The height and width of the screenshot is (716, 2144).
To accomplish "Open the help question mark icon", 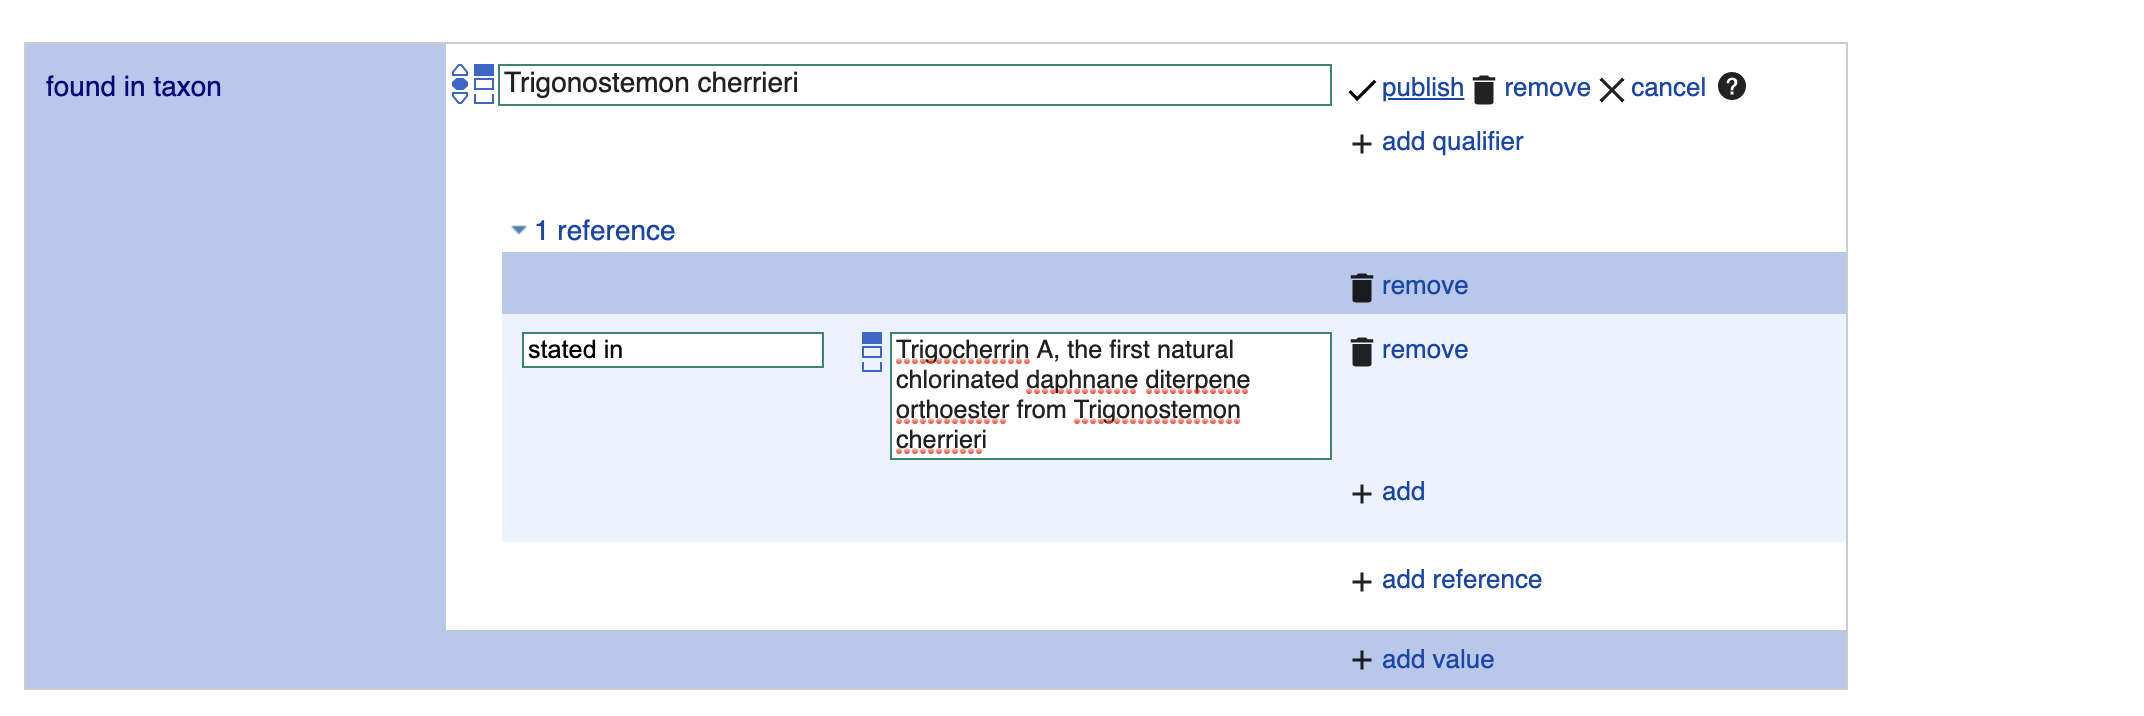I will 1732,87.
